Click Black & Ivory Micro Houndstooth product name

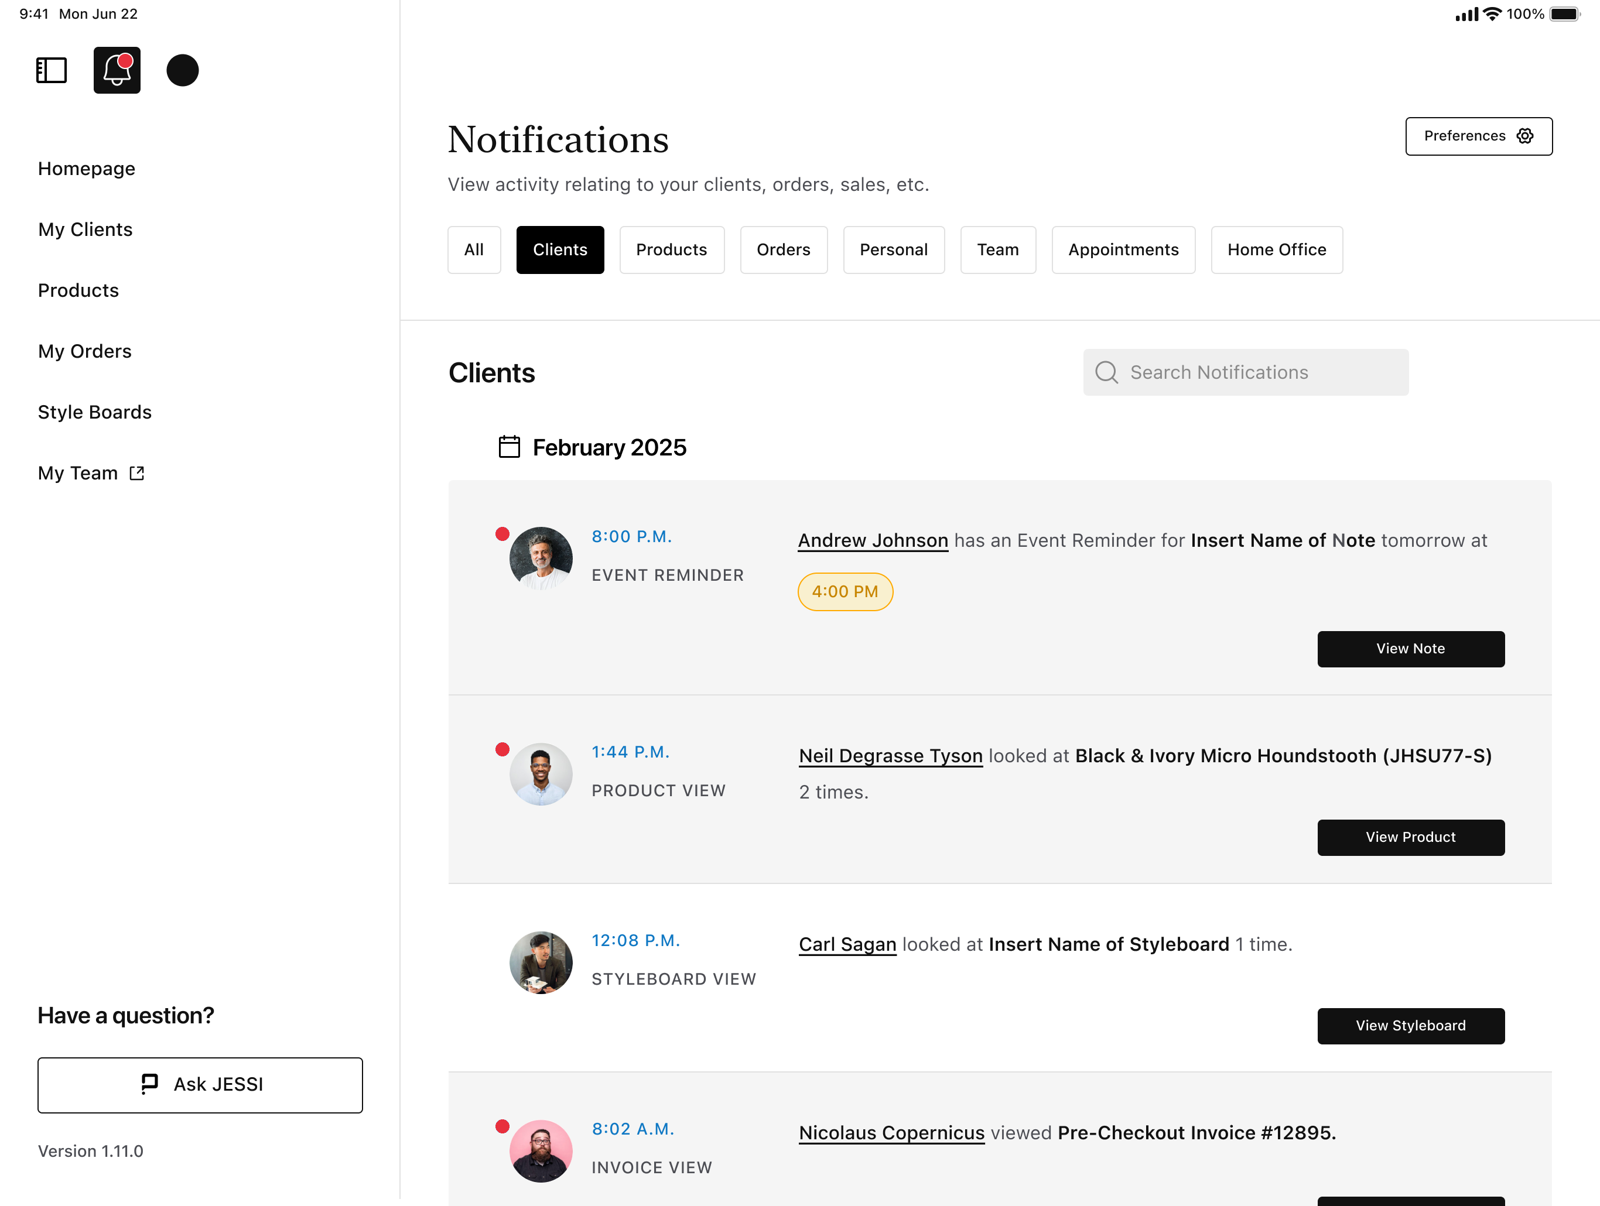(x=1284, y=756)
